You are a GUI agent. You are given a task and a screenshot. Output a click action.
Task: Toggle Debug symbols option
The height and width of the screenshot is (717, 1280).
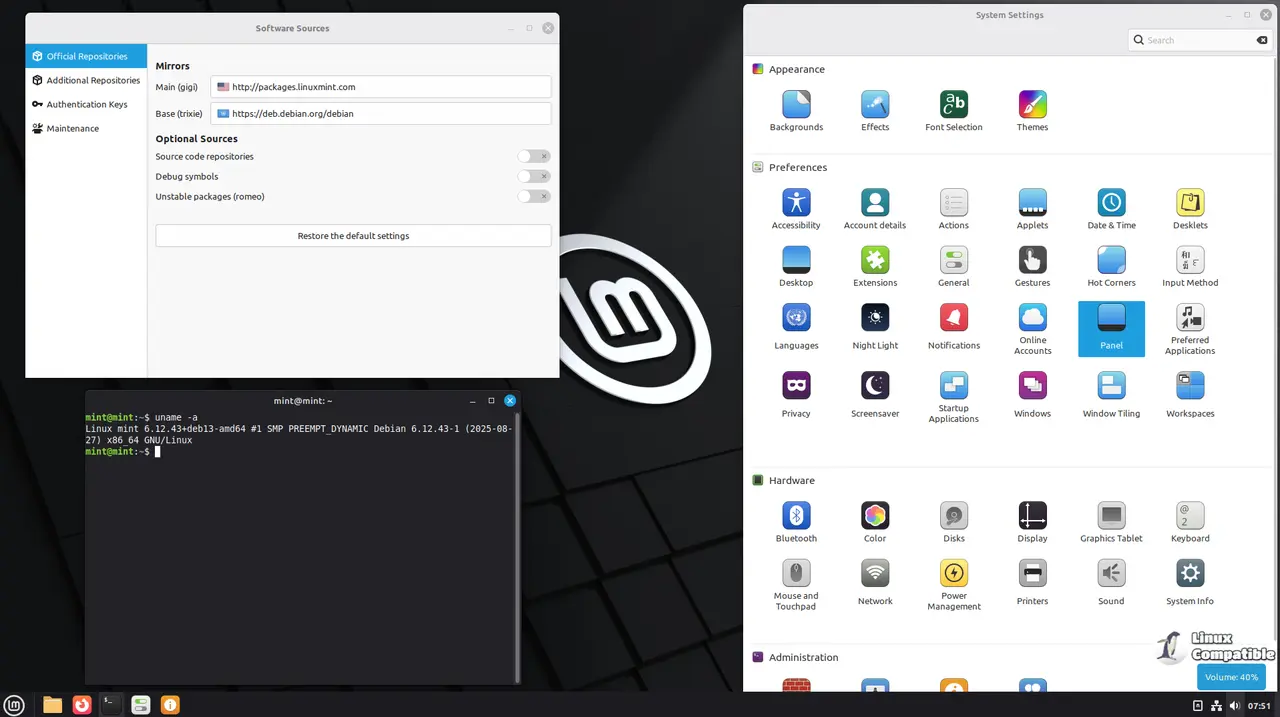point(534,176)
